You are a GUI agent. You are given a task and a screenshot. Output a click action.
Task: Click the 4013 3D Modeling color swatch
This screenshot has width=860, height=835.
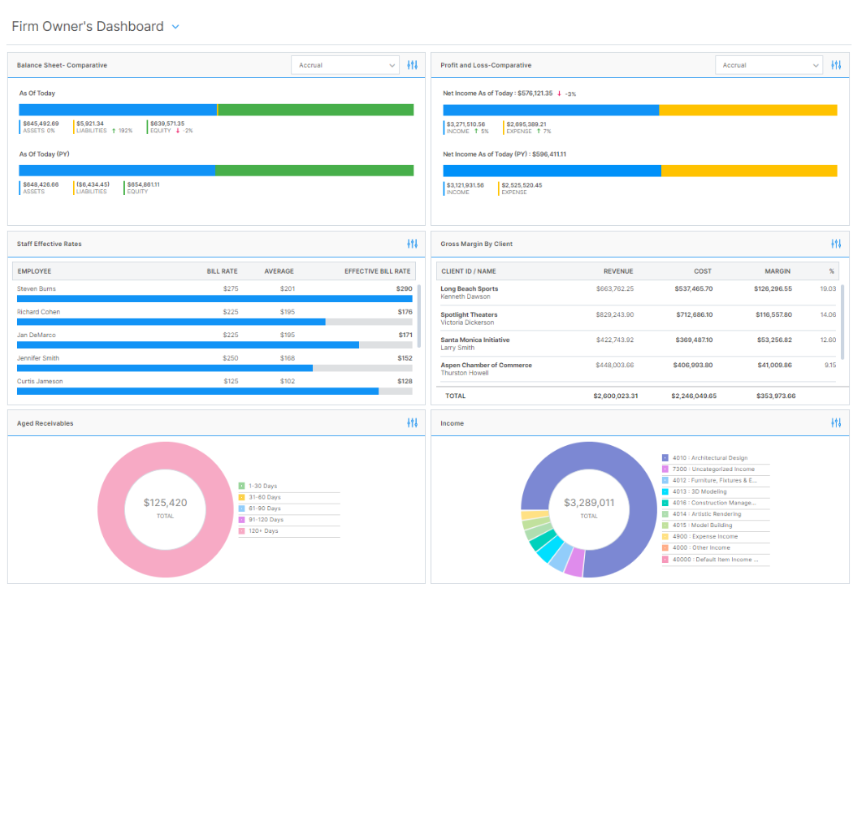[665, 492]
